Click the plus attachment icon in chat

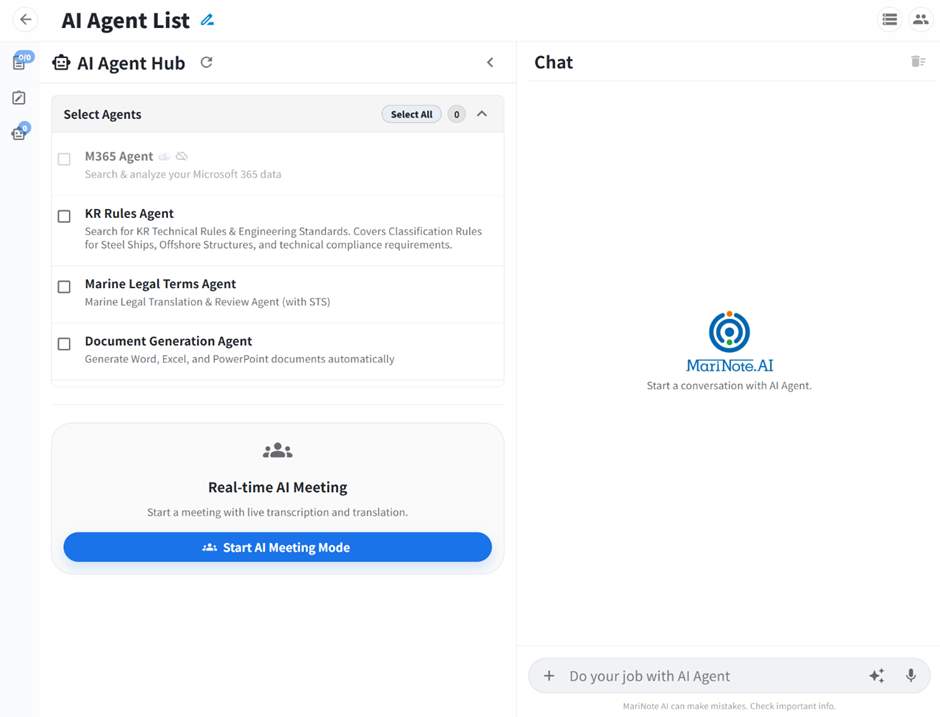coord(549,676)
